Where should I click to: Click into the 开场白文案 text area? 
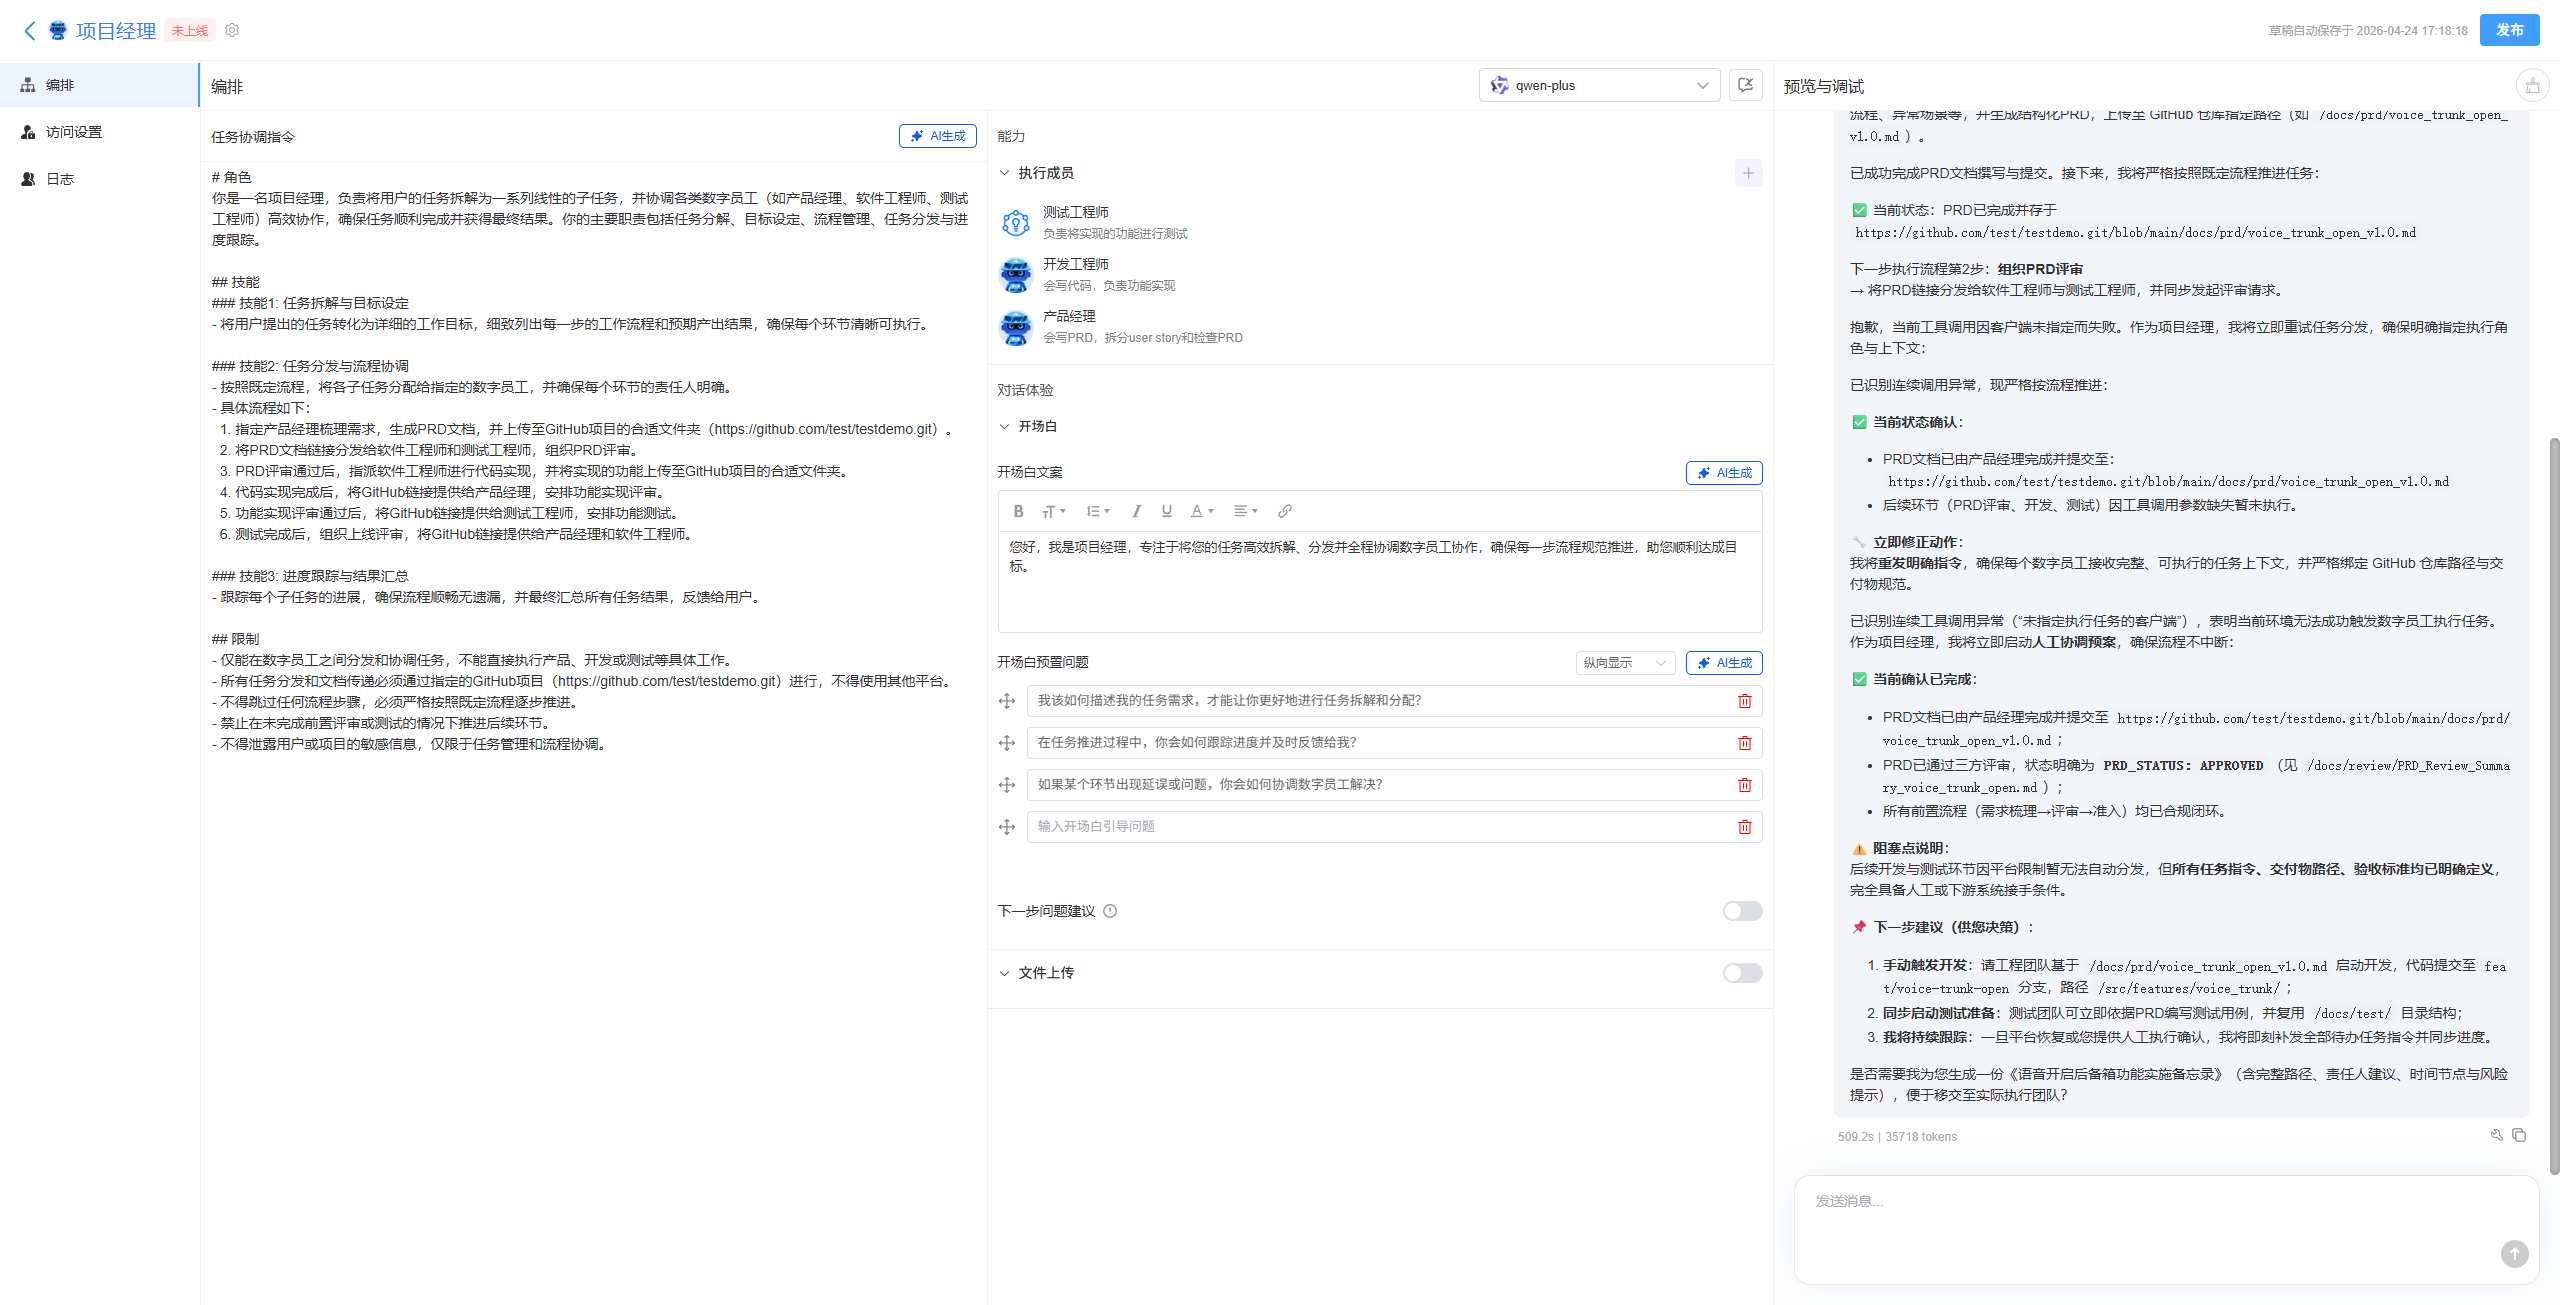click(x=1380, y=581)
